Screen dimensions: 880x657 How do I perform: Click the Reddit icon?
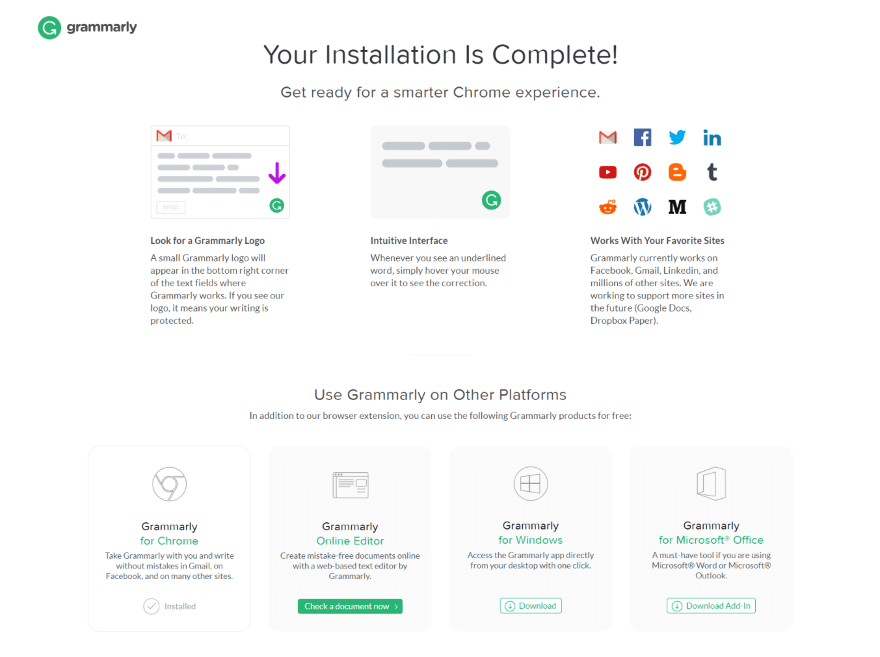(x=608, y=207)
